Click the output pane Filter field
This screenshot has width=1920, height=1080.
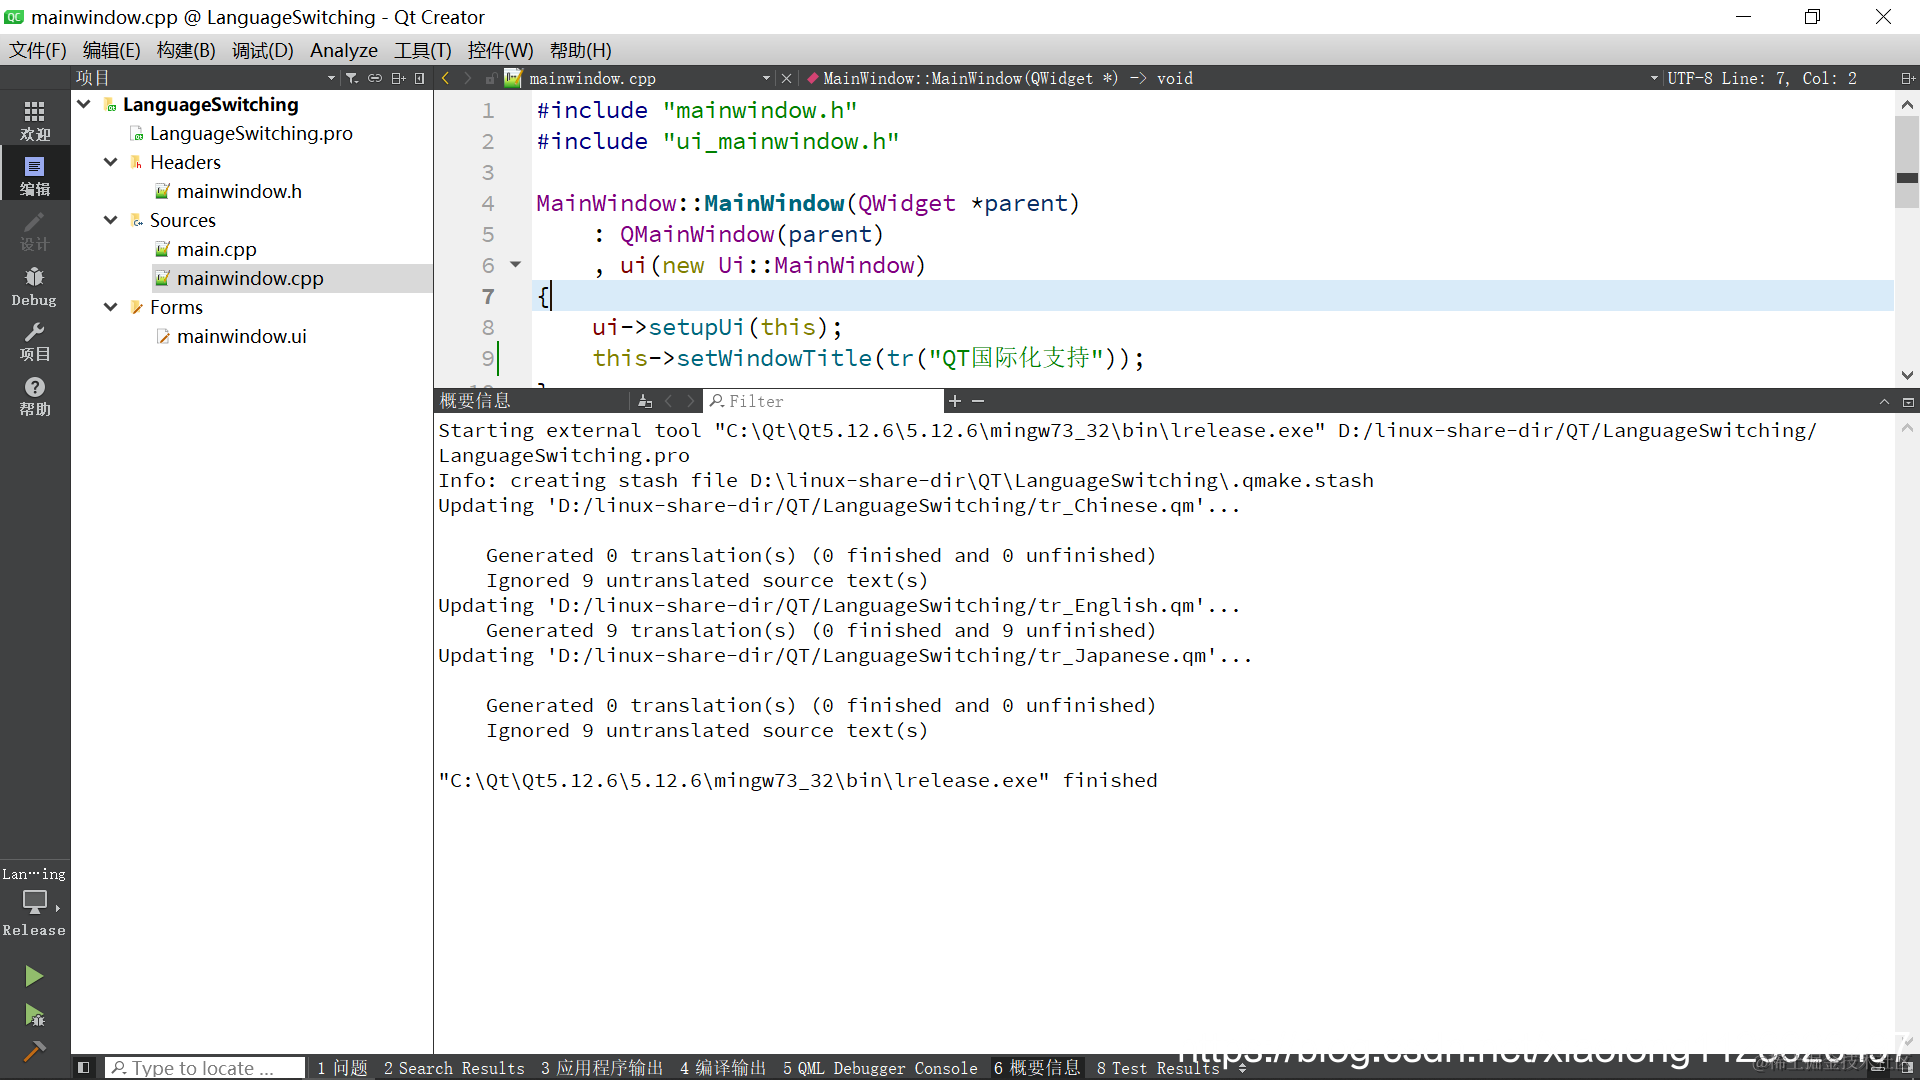click(822, 401)
